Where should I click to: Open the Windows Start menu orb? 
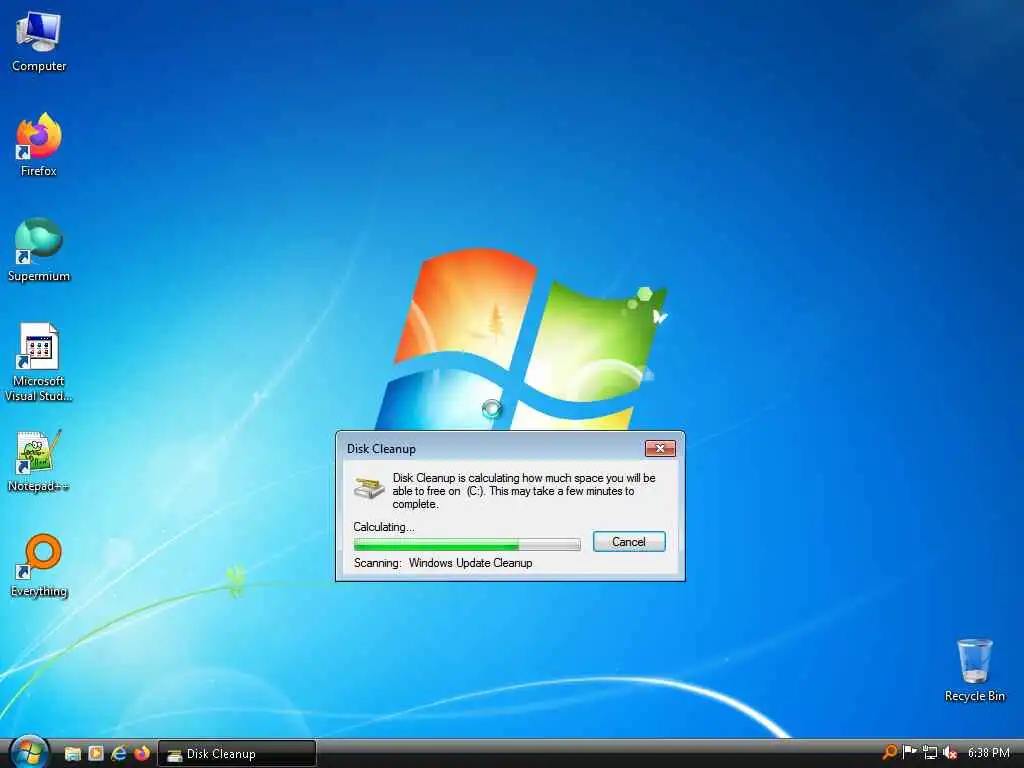(29, 753)
